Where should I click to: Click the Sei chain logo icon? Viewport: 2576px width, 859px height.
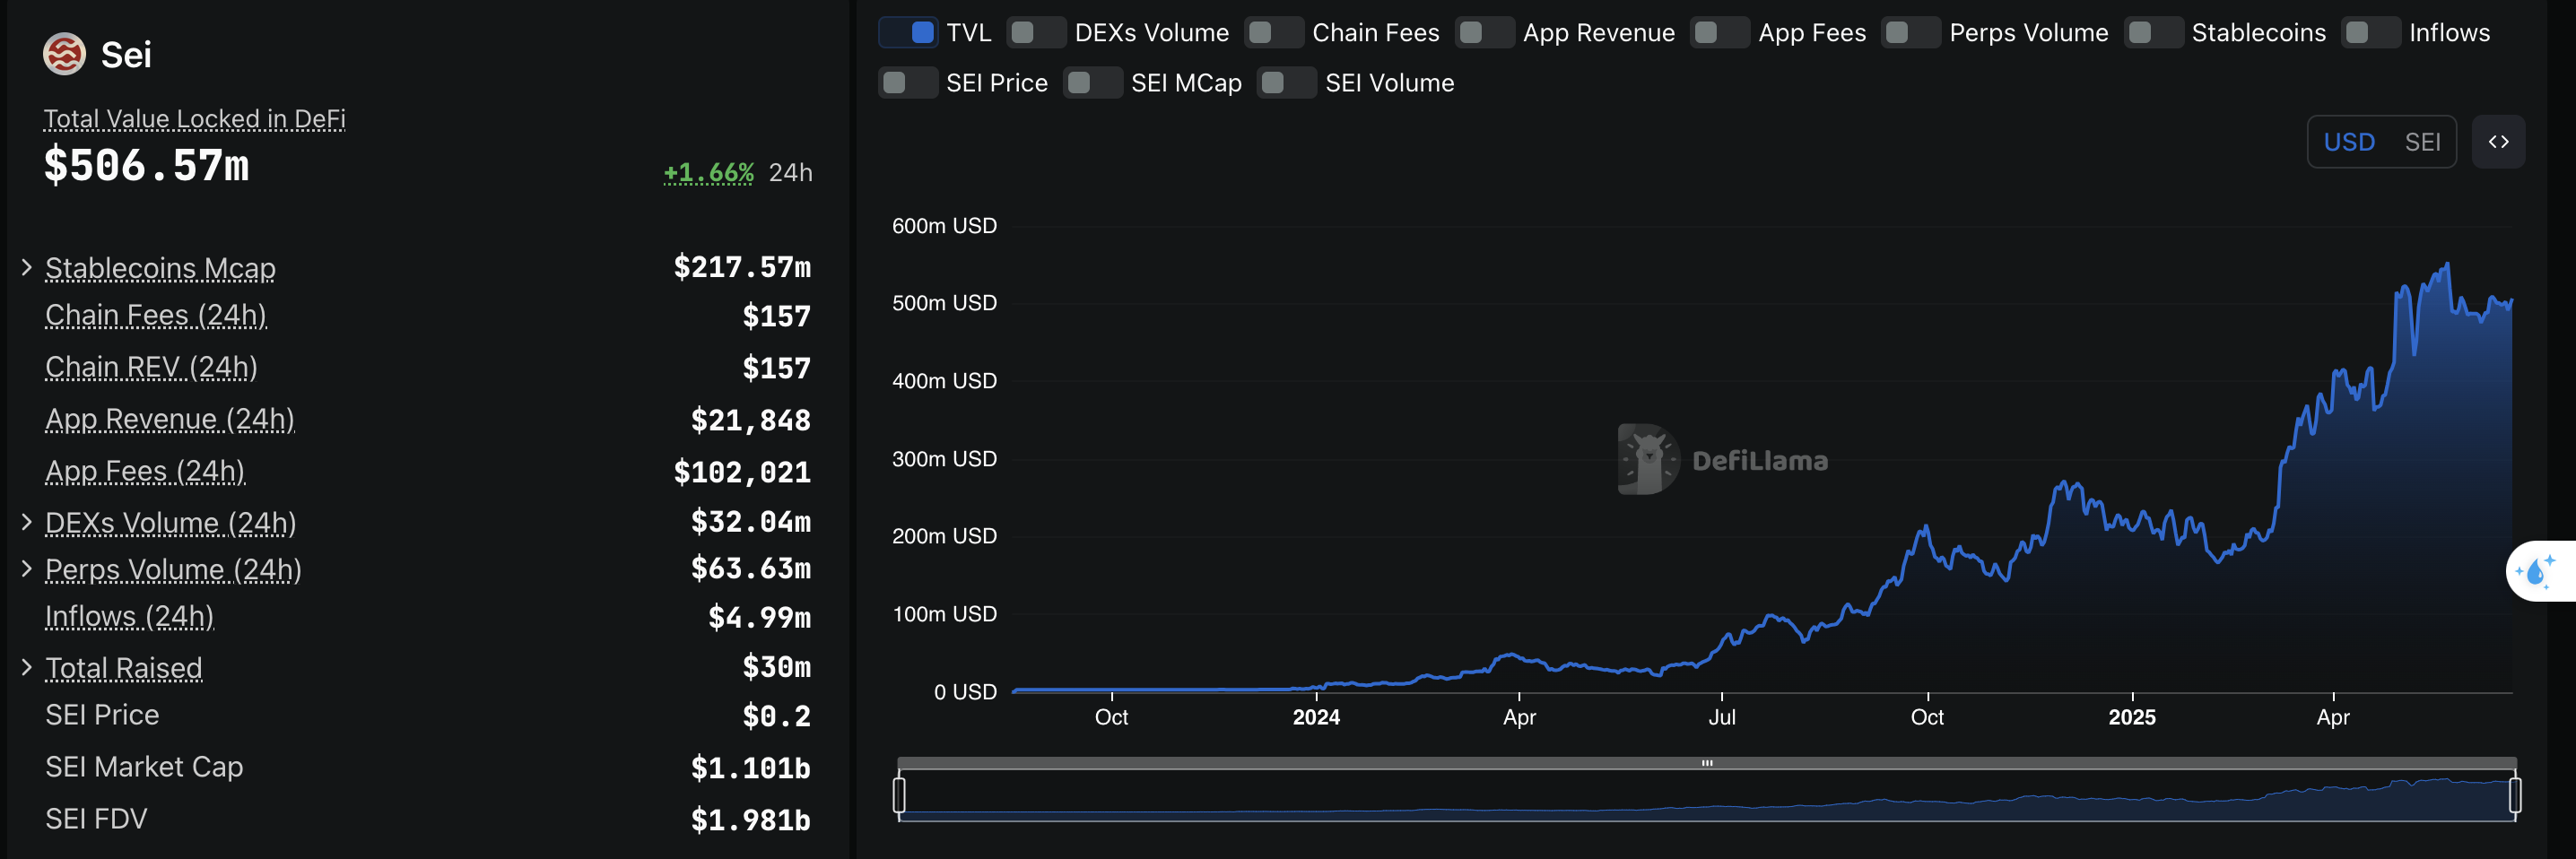click(64, 54)
